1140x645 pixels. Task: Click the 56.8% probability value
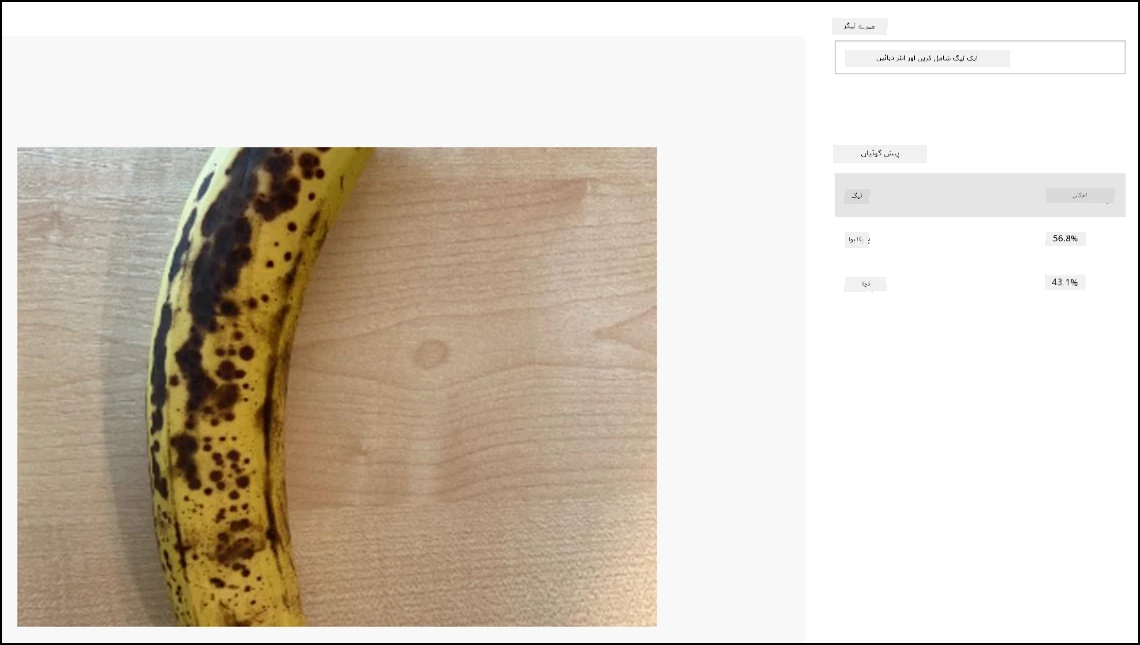pos(1065,239)
